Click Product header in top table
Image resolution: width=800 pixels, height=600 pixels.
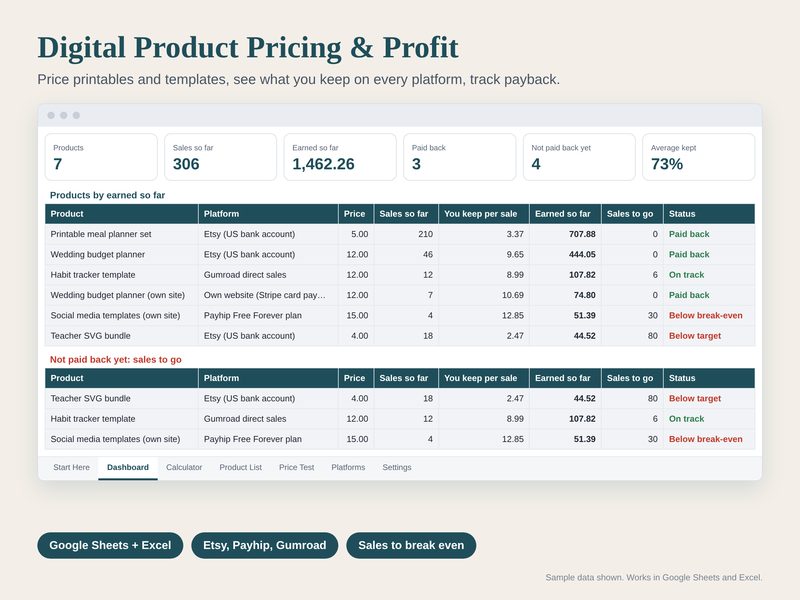pos(121,214)
